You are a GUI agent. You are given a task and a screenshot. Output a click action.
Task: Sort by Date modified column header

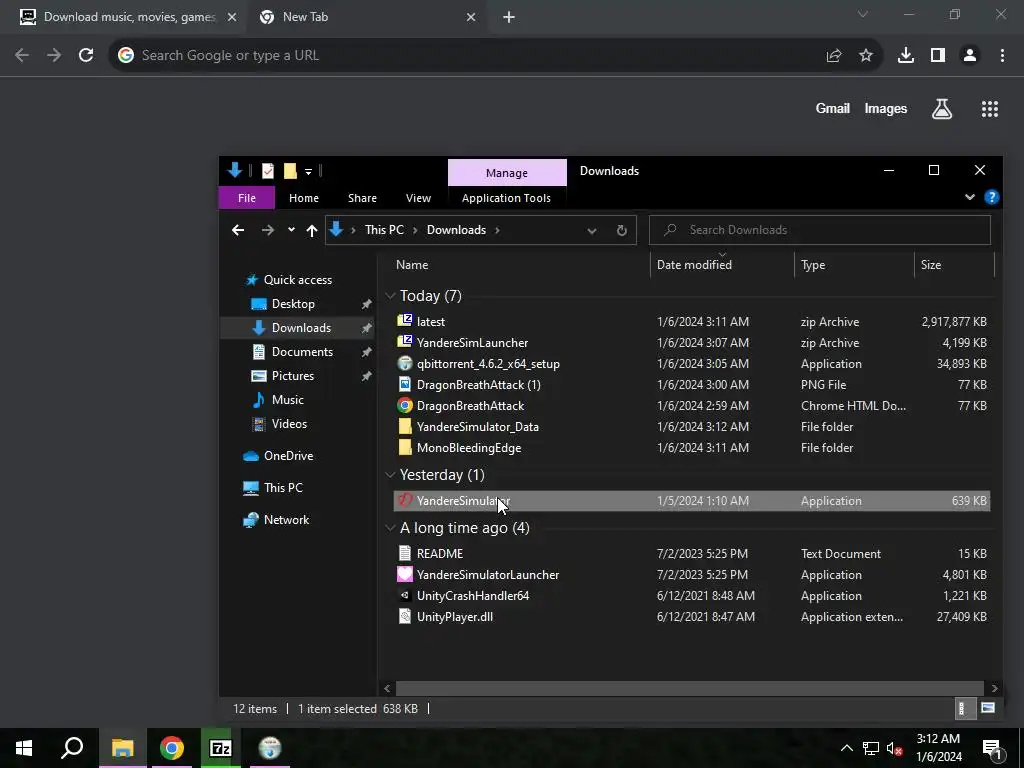(x=722, y=264)
